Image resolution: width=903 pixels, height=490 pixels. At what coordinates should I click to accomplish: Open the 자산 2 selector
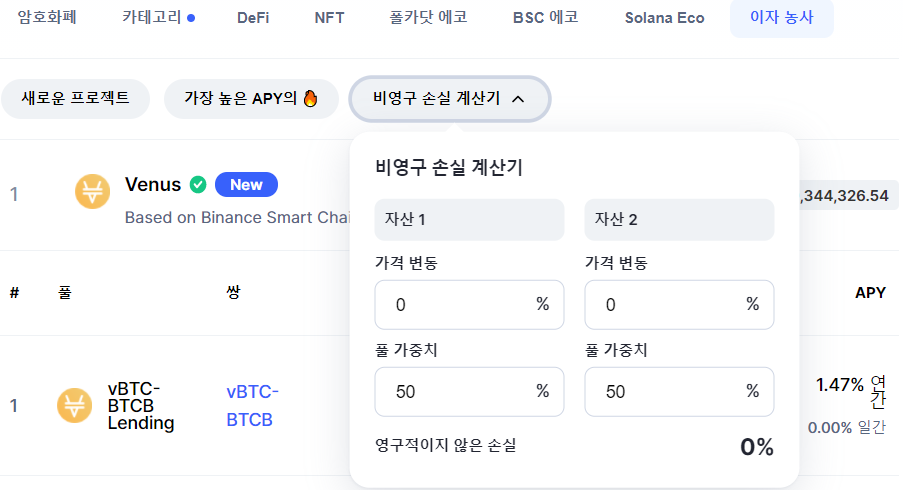point(679,219)
